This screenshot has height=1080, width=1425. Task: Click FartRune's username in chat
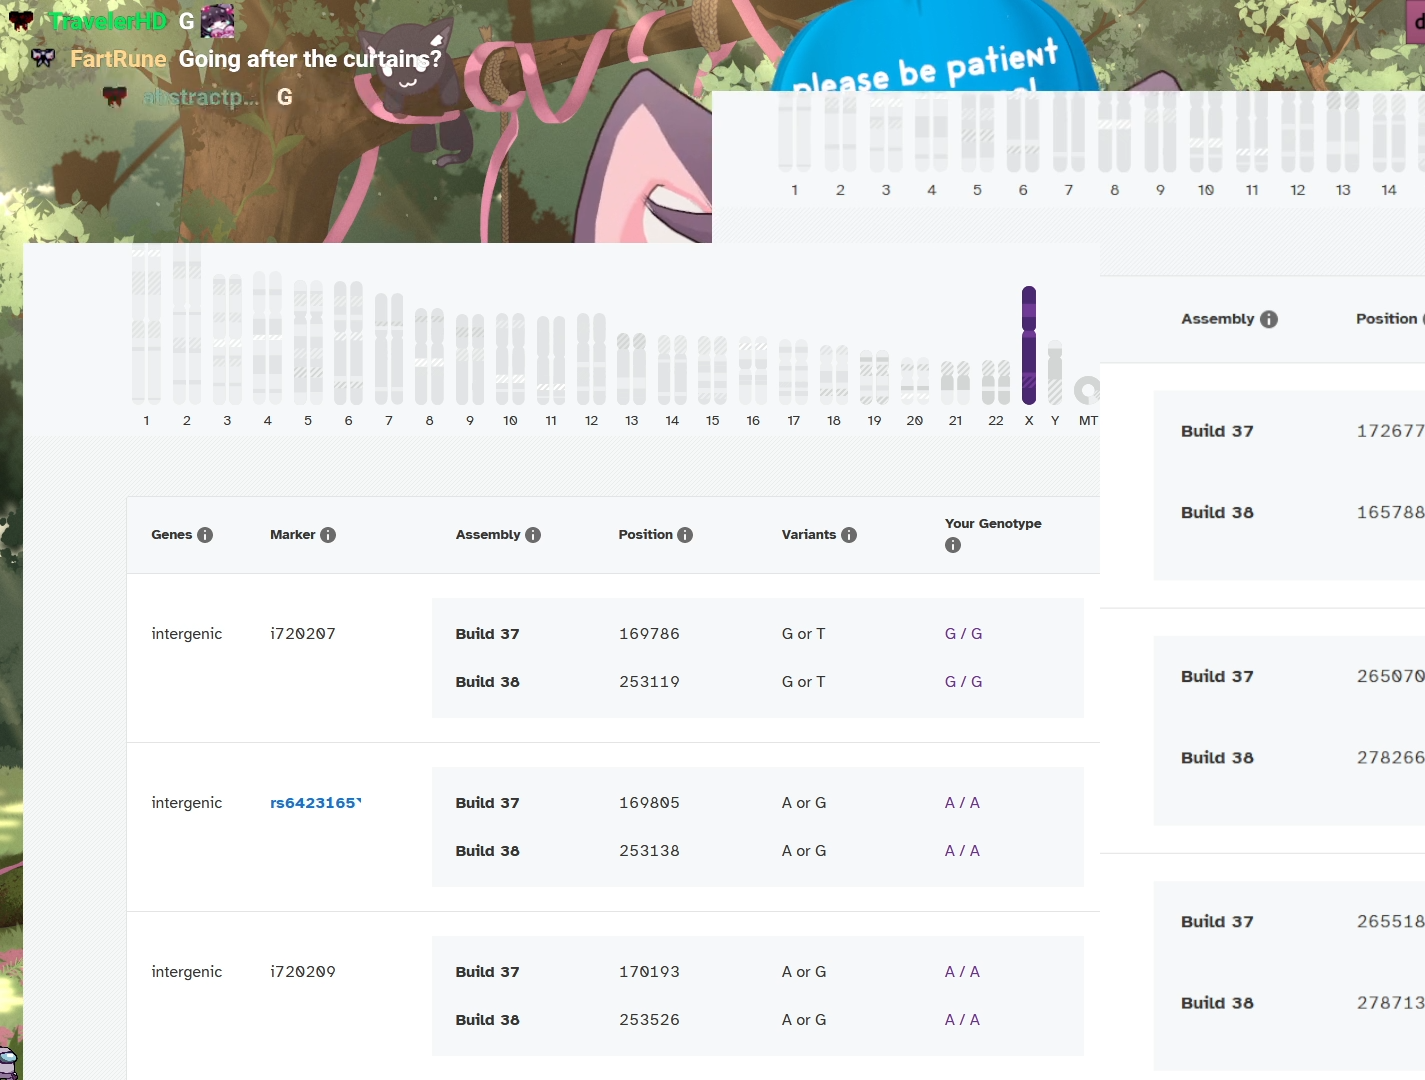coord(118,59)
